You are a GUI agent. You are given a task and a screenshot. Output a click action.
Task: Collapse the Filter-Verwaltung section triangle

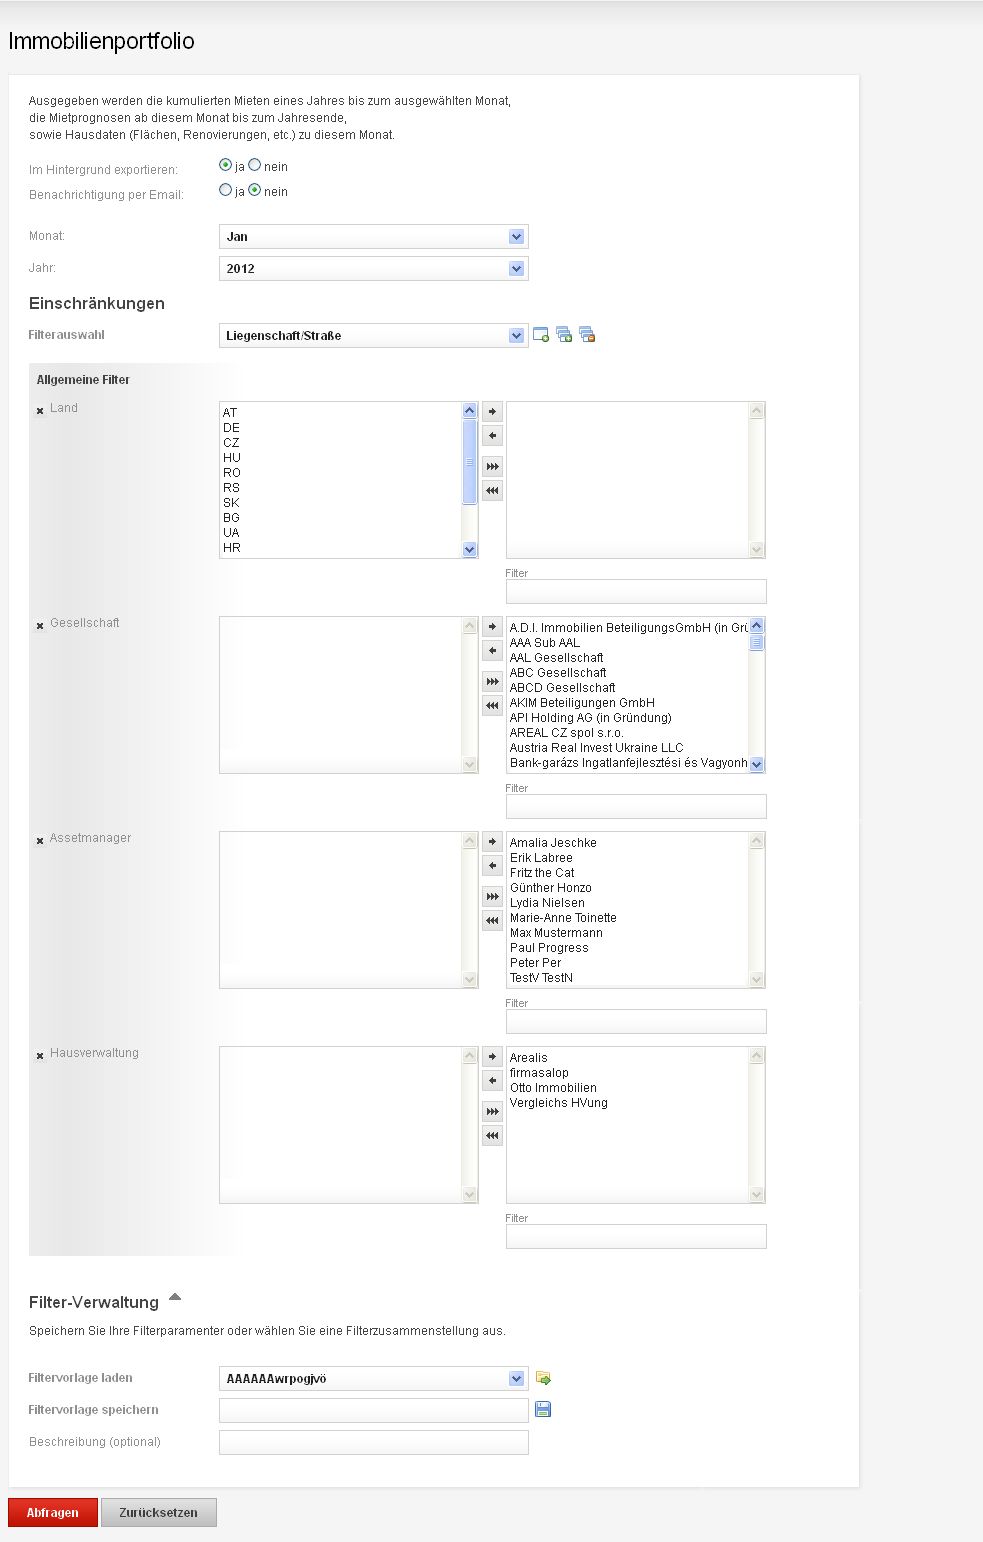175,1297
